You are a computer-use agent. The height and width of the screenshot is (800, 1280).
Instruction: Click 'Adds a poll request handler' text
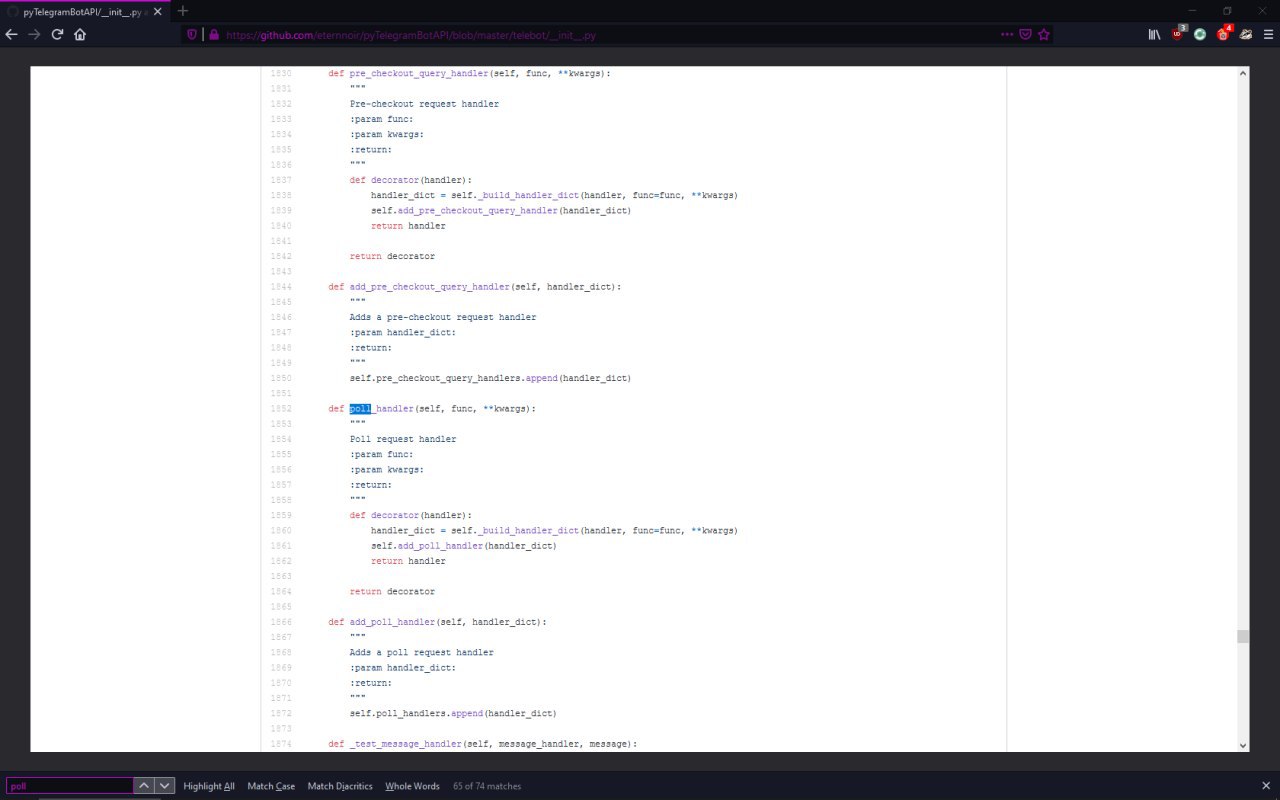[x=422, y=653]
